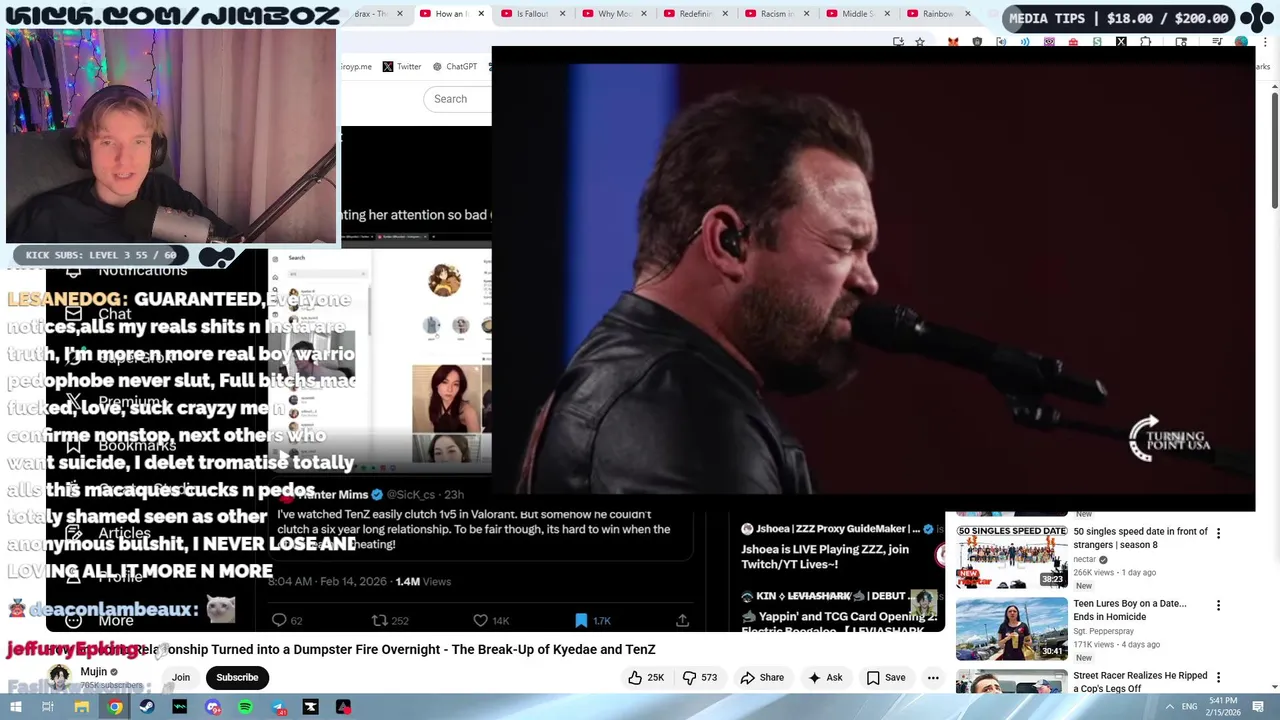Switch to the 'Racism in' tab

point(776,14)
